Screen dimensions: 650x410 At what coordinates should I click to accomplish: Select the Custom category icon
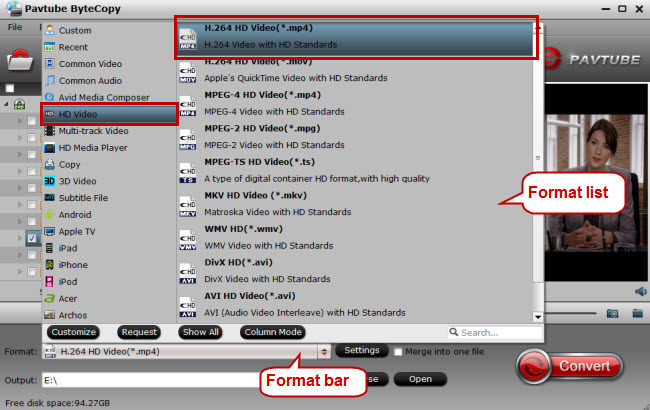pyautogui.click(x=50, y=30)
